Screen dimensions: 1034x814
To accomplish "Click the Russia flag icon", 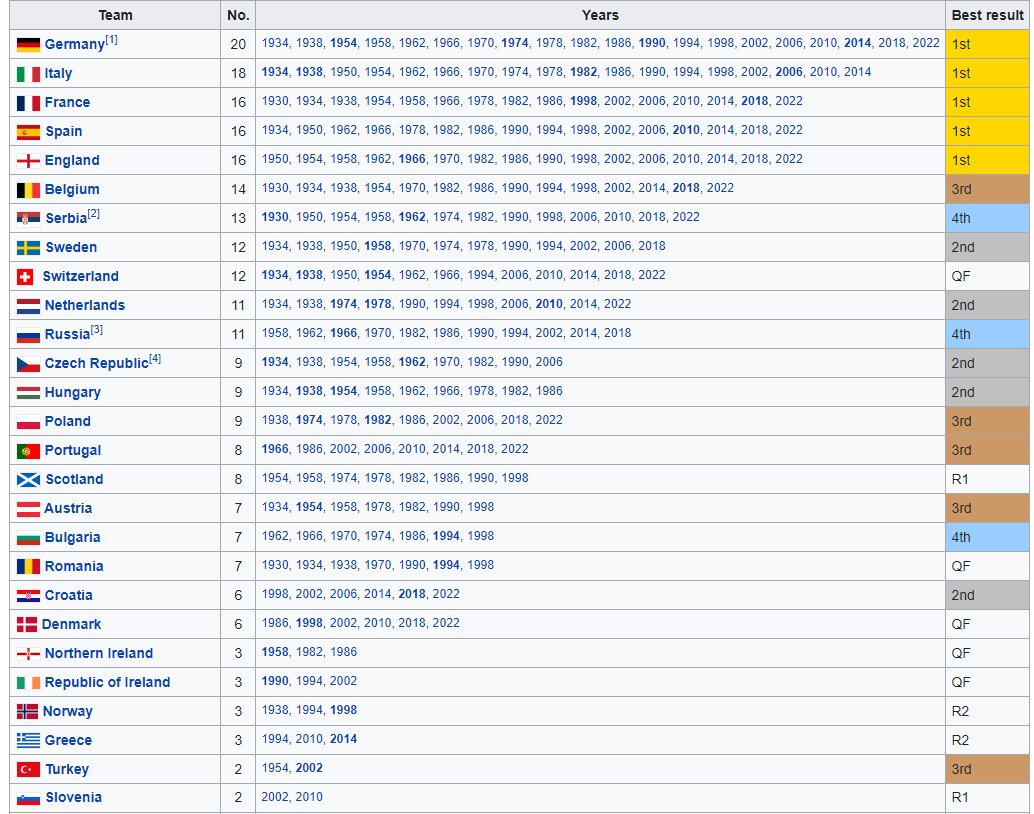I will 28,335.
